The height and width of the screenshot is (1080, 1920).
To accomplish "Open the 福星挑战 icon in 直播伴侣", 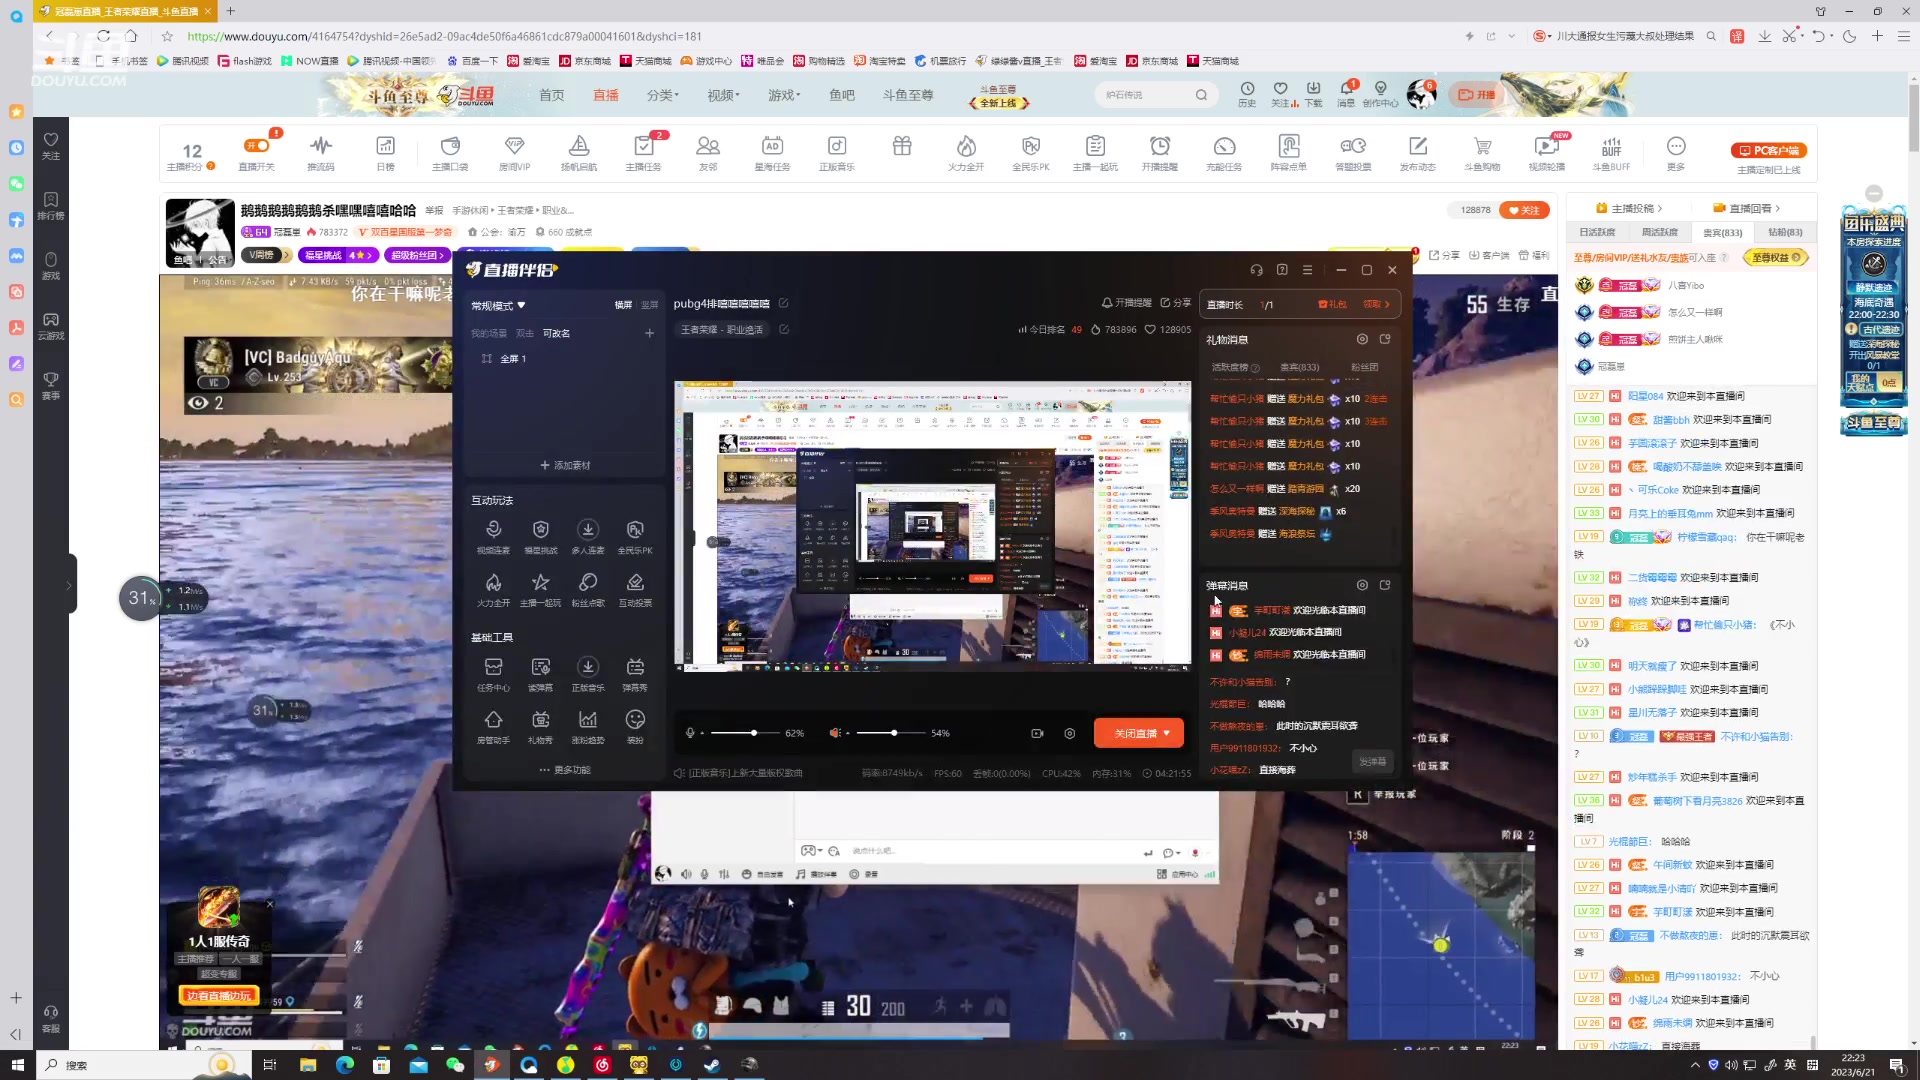I will coord(540,536).
